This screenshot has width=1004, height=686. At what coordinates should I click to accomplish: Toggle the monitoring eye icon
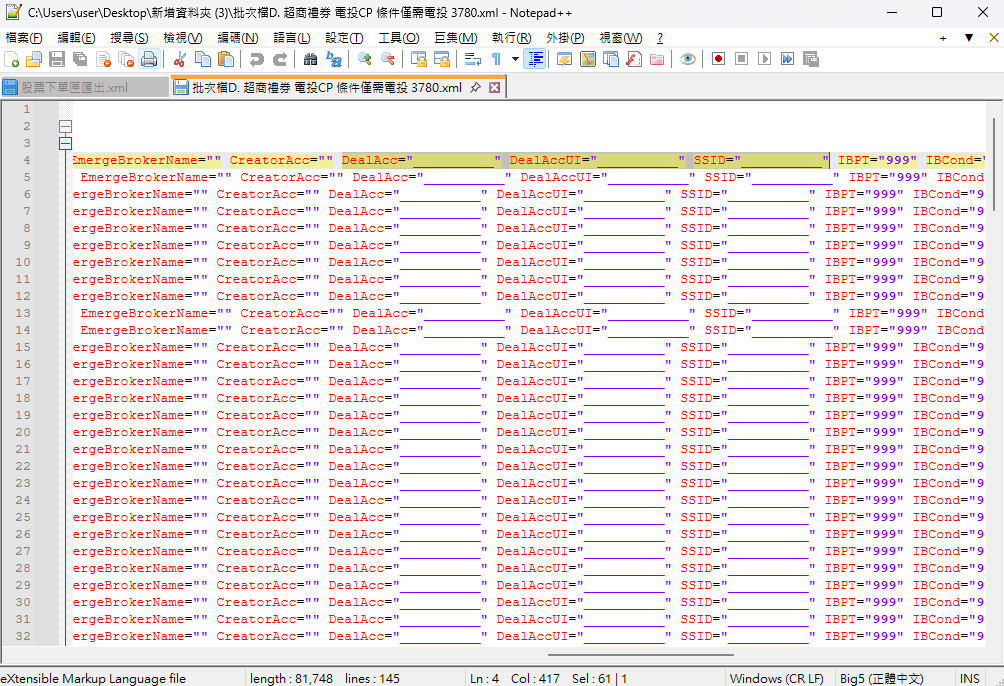coord(688,60)
